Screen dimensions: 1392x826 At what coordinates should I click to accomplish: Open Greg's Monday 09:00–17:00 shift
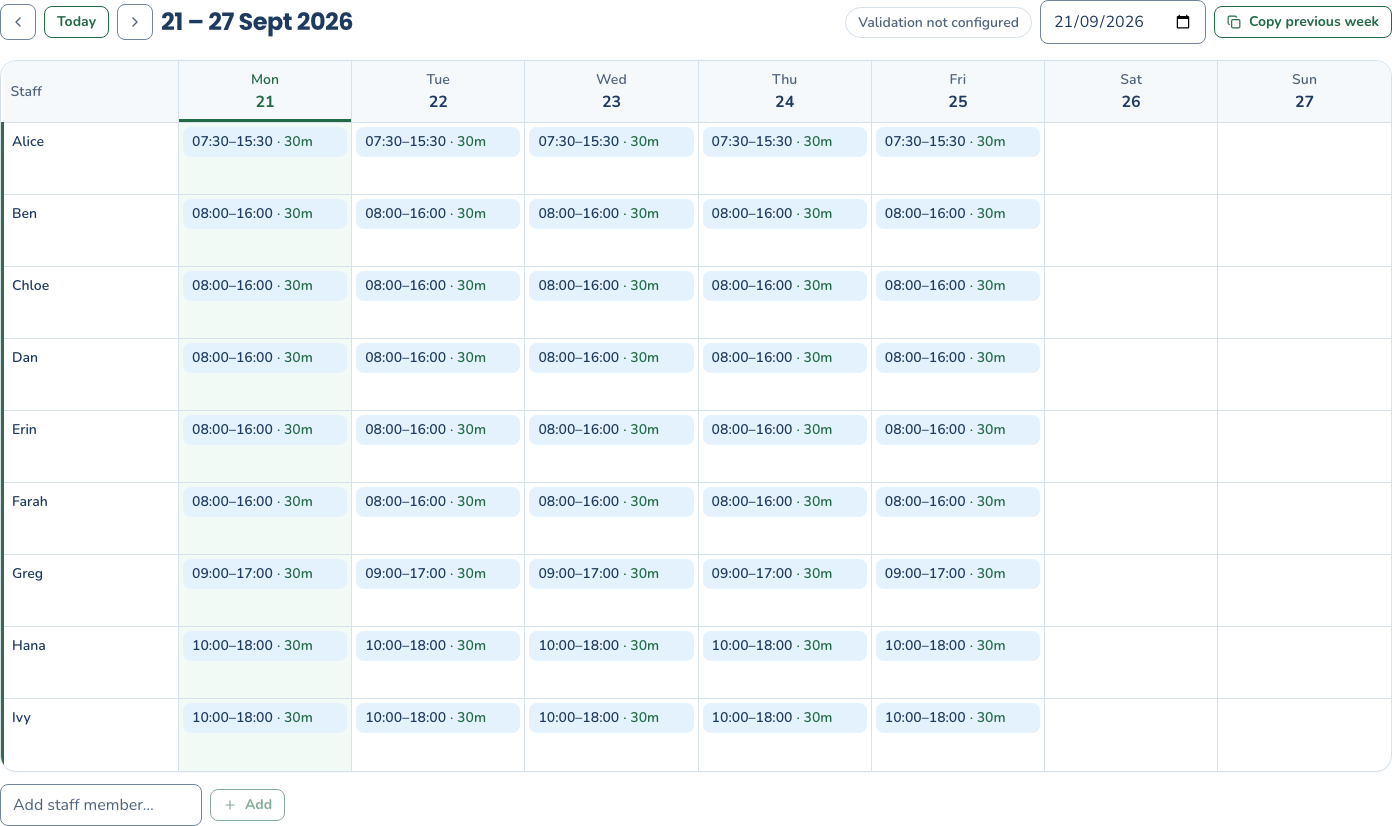(265, 574)
